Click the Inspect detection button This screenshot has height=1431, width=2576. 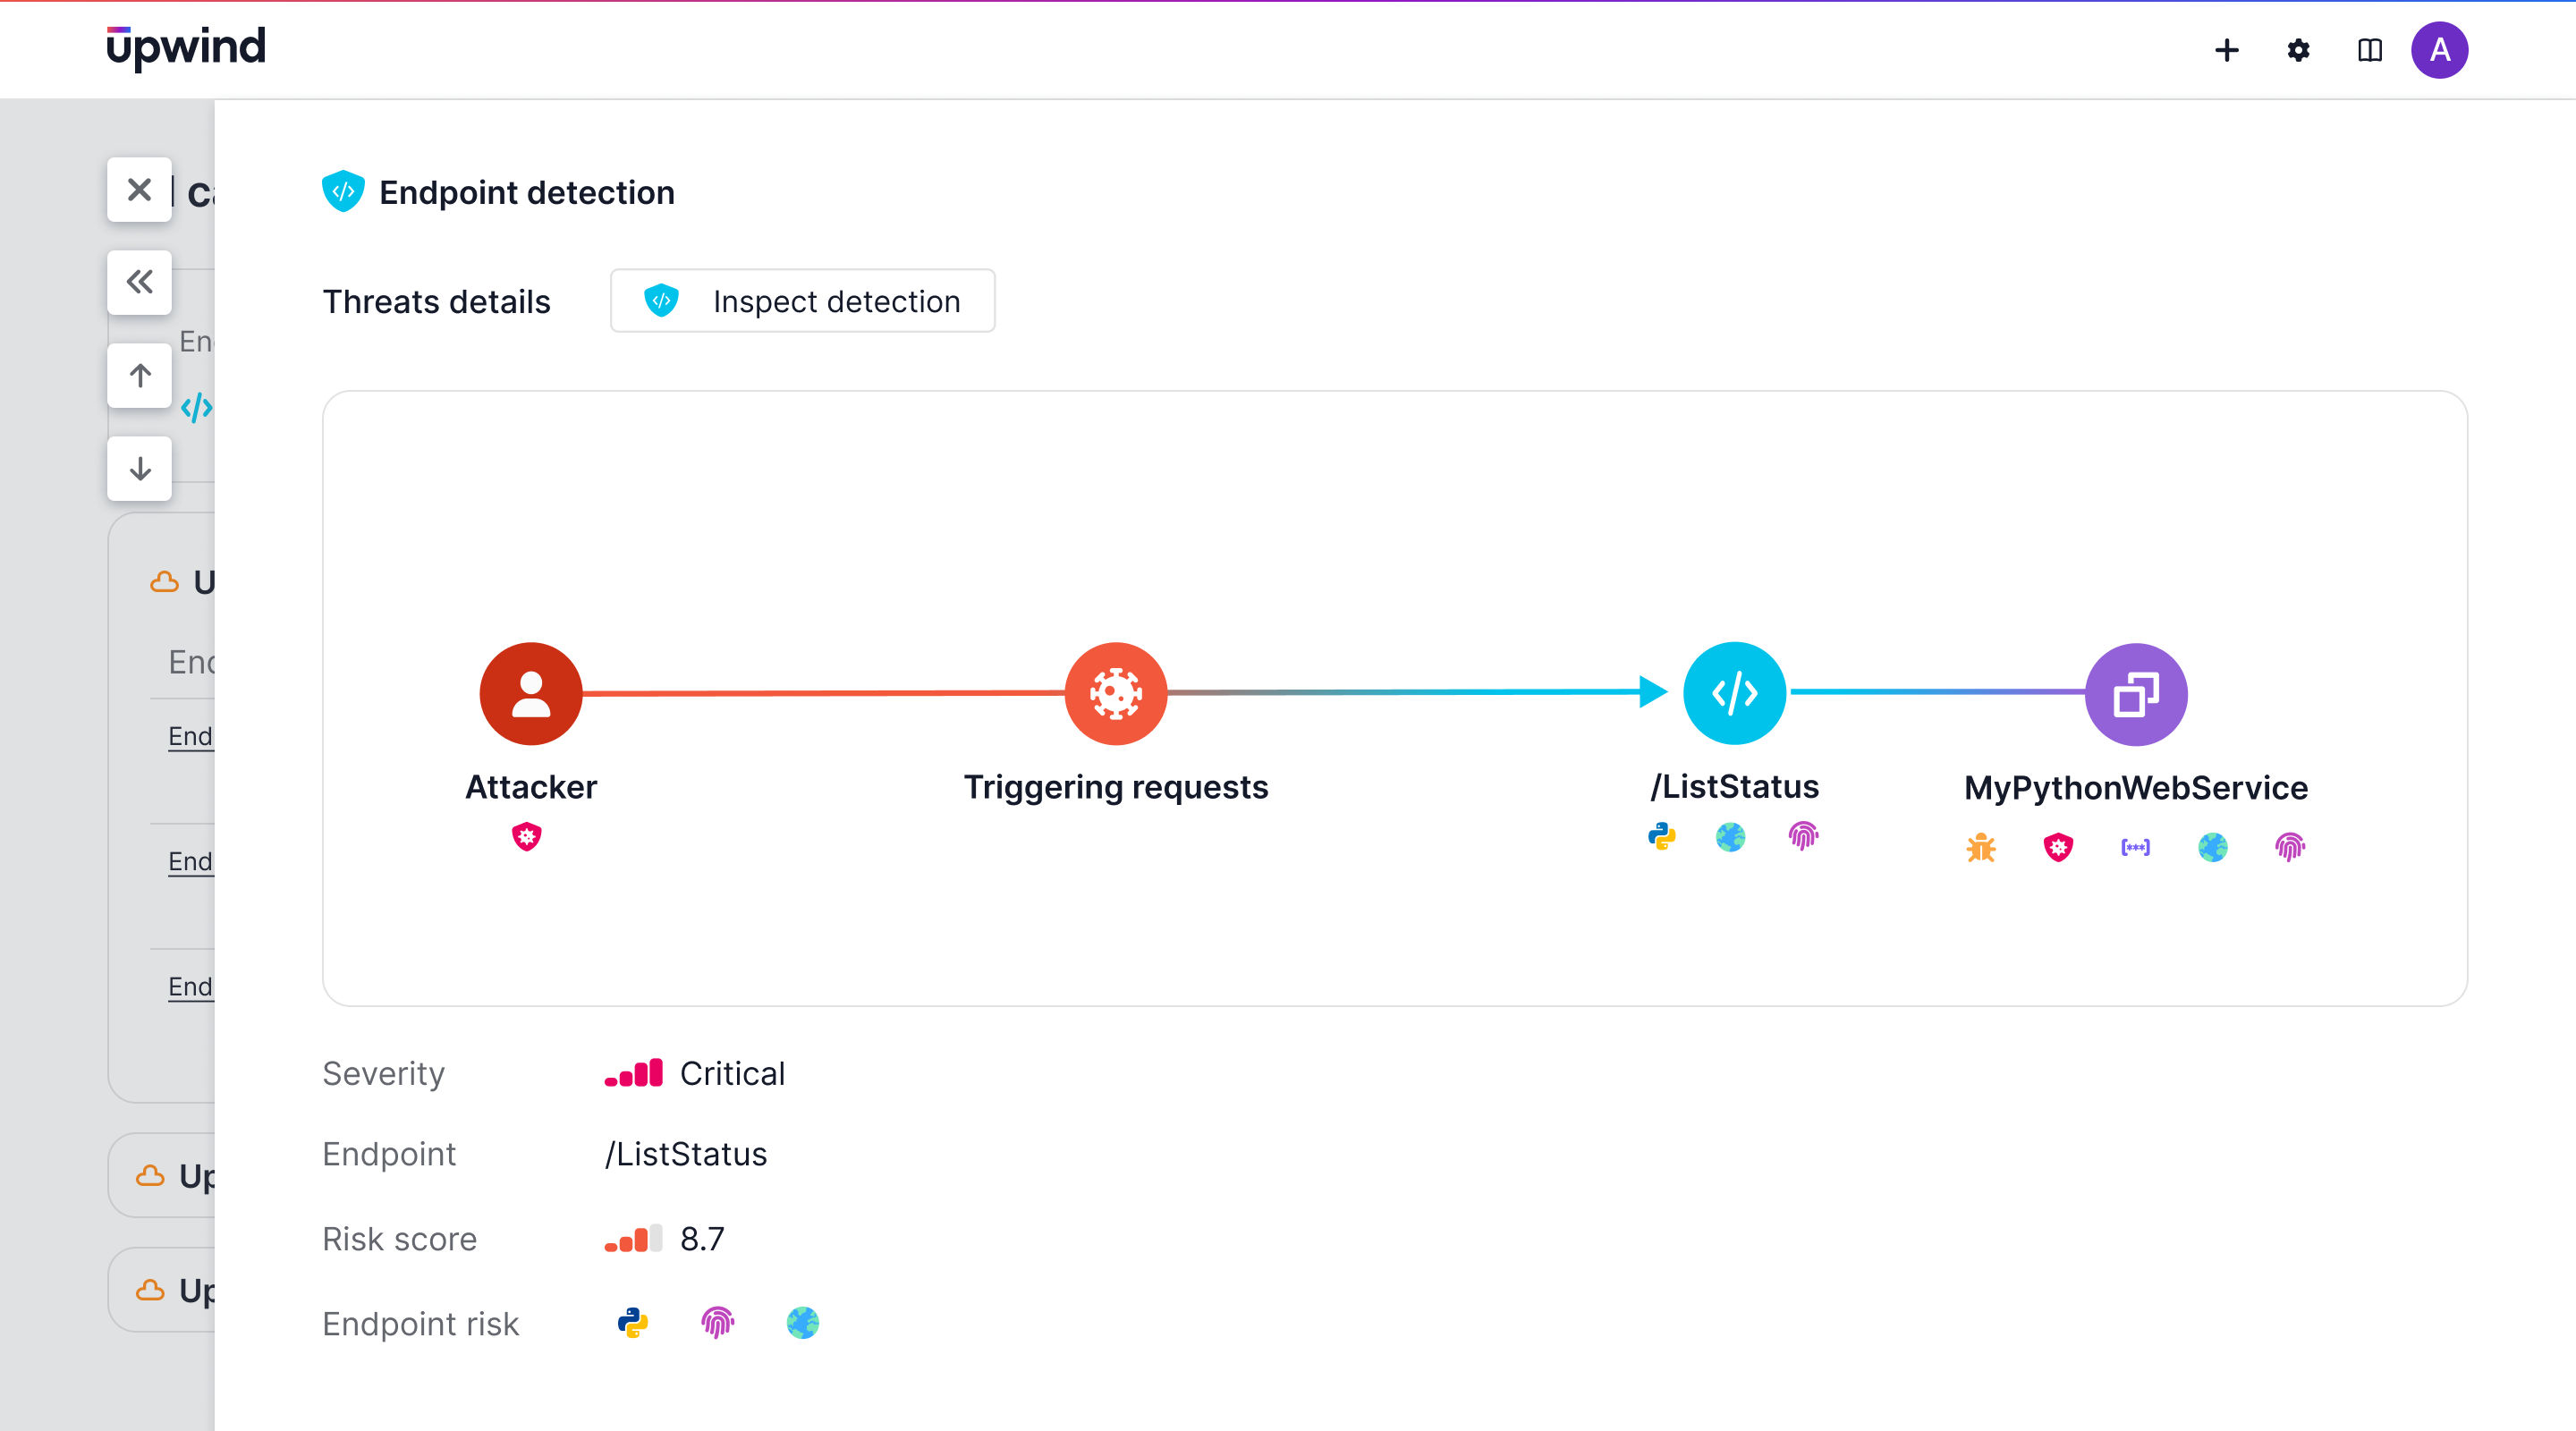pos(802,301)
